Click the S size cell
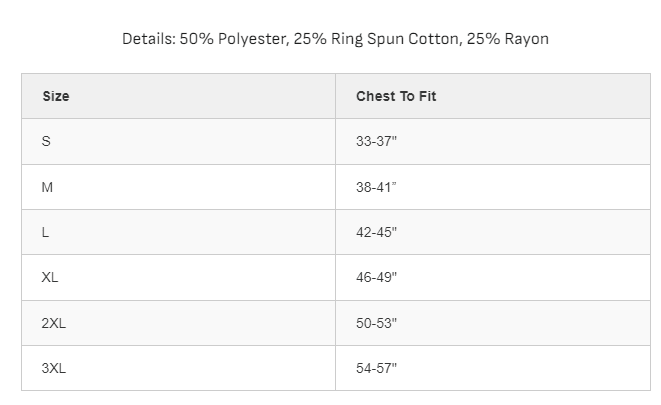Viewport: 661px width, 405px height. point(178,141)
